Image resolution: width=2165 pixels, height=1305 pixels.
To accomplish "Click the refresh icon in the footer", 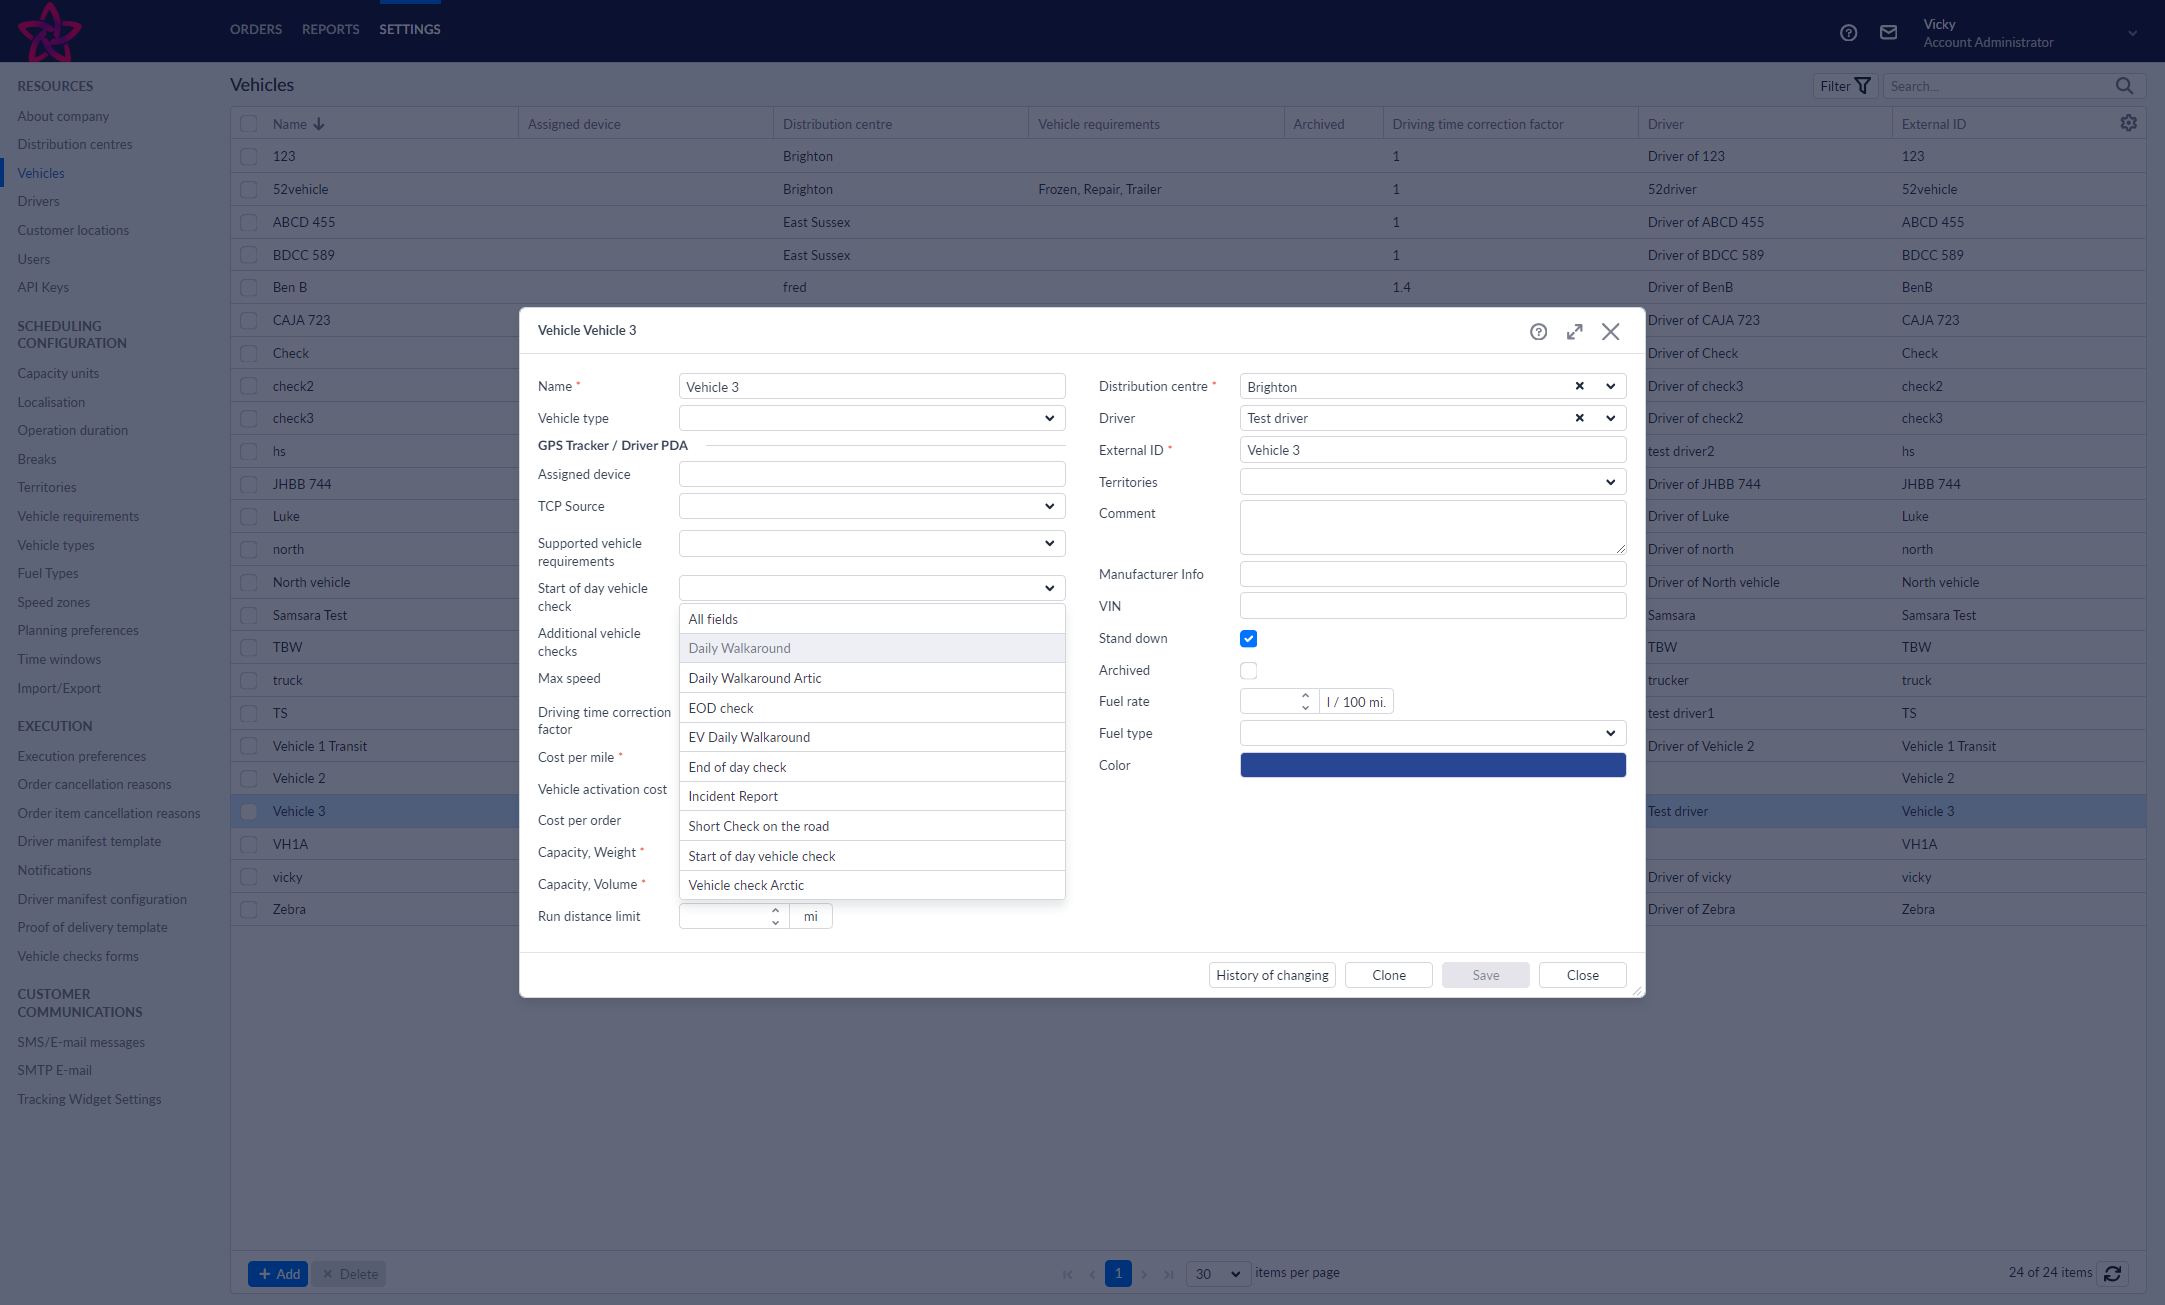I will tap(2112, 1273).
